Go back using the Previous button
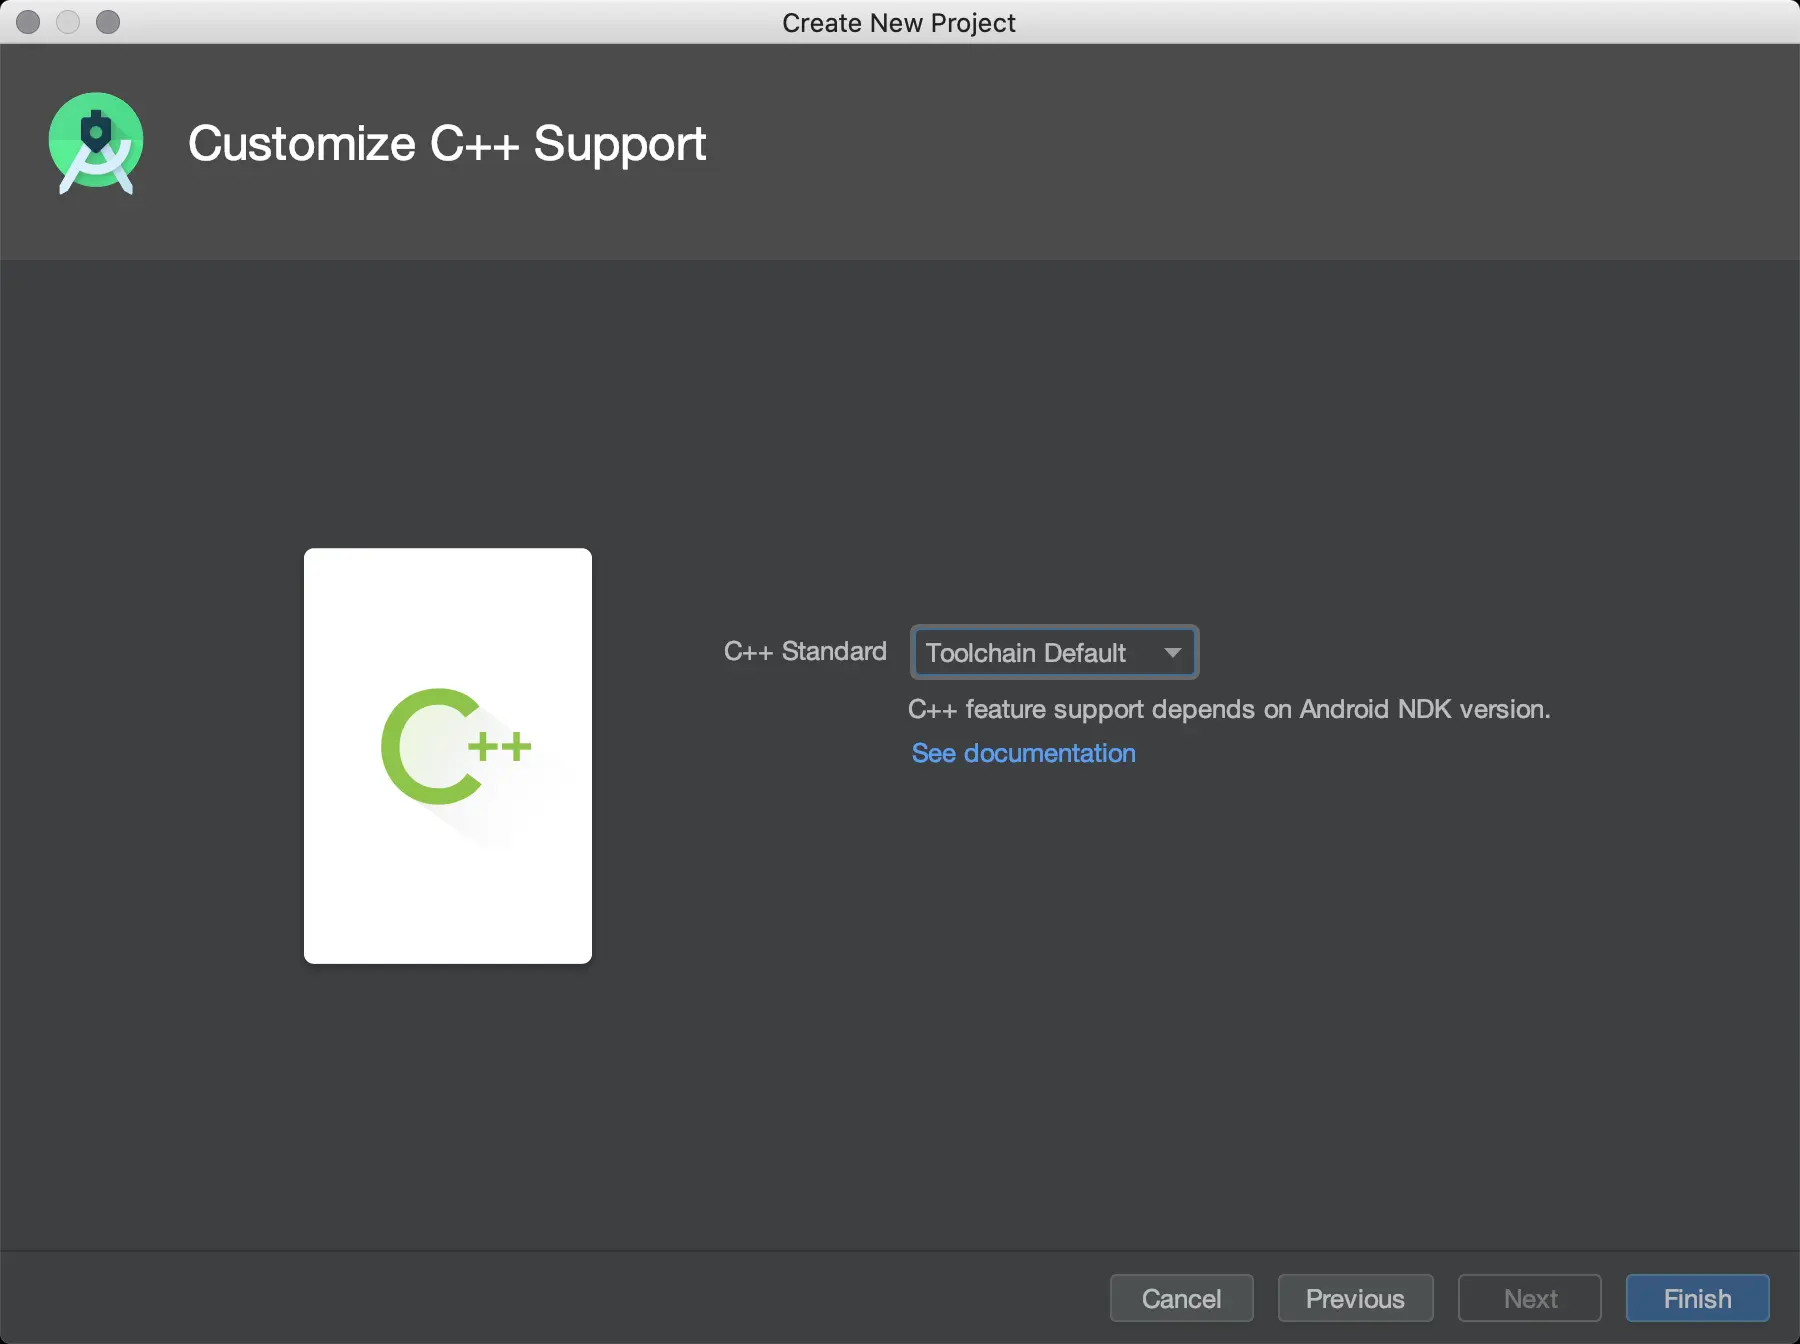The width and height of the screenshot is (1800, 1344). 1354,1298
